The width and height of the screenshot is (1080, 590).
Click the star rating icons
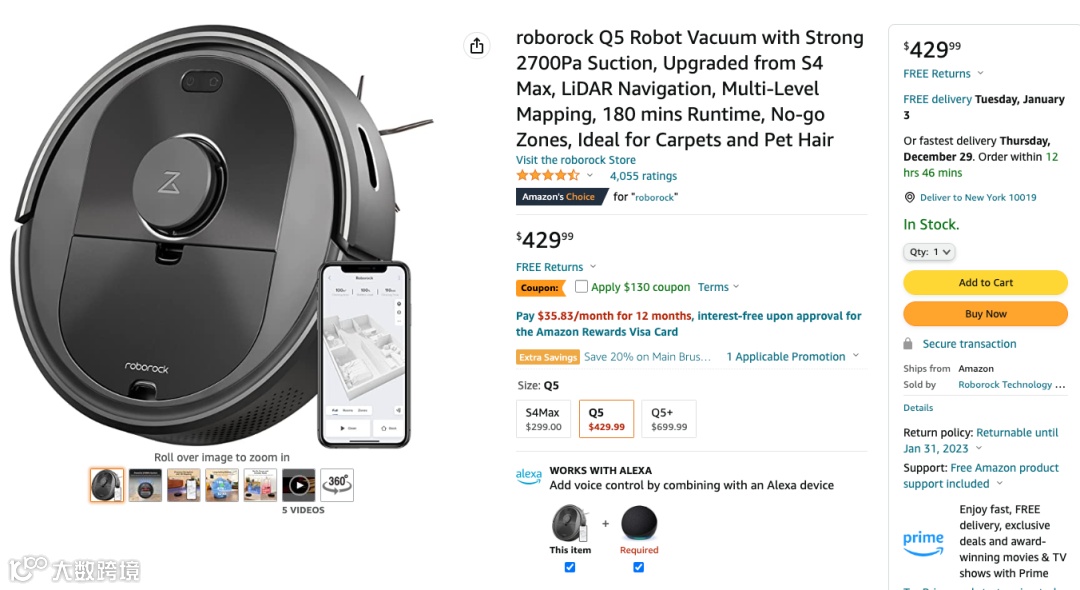(547, 176)
